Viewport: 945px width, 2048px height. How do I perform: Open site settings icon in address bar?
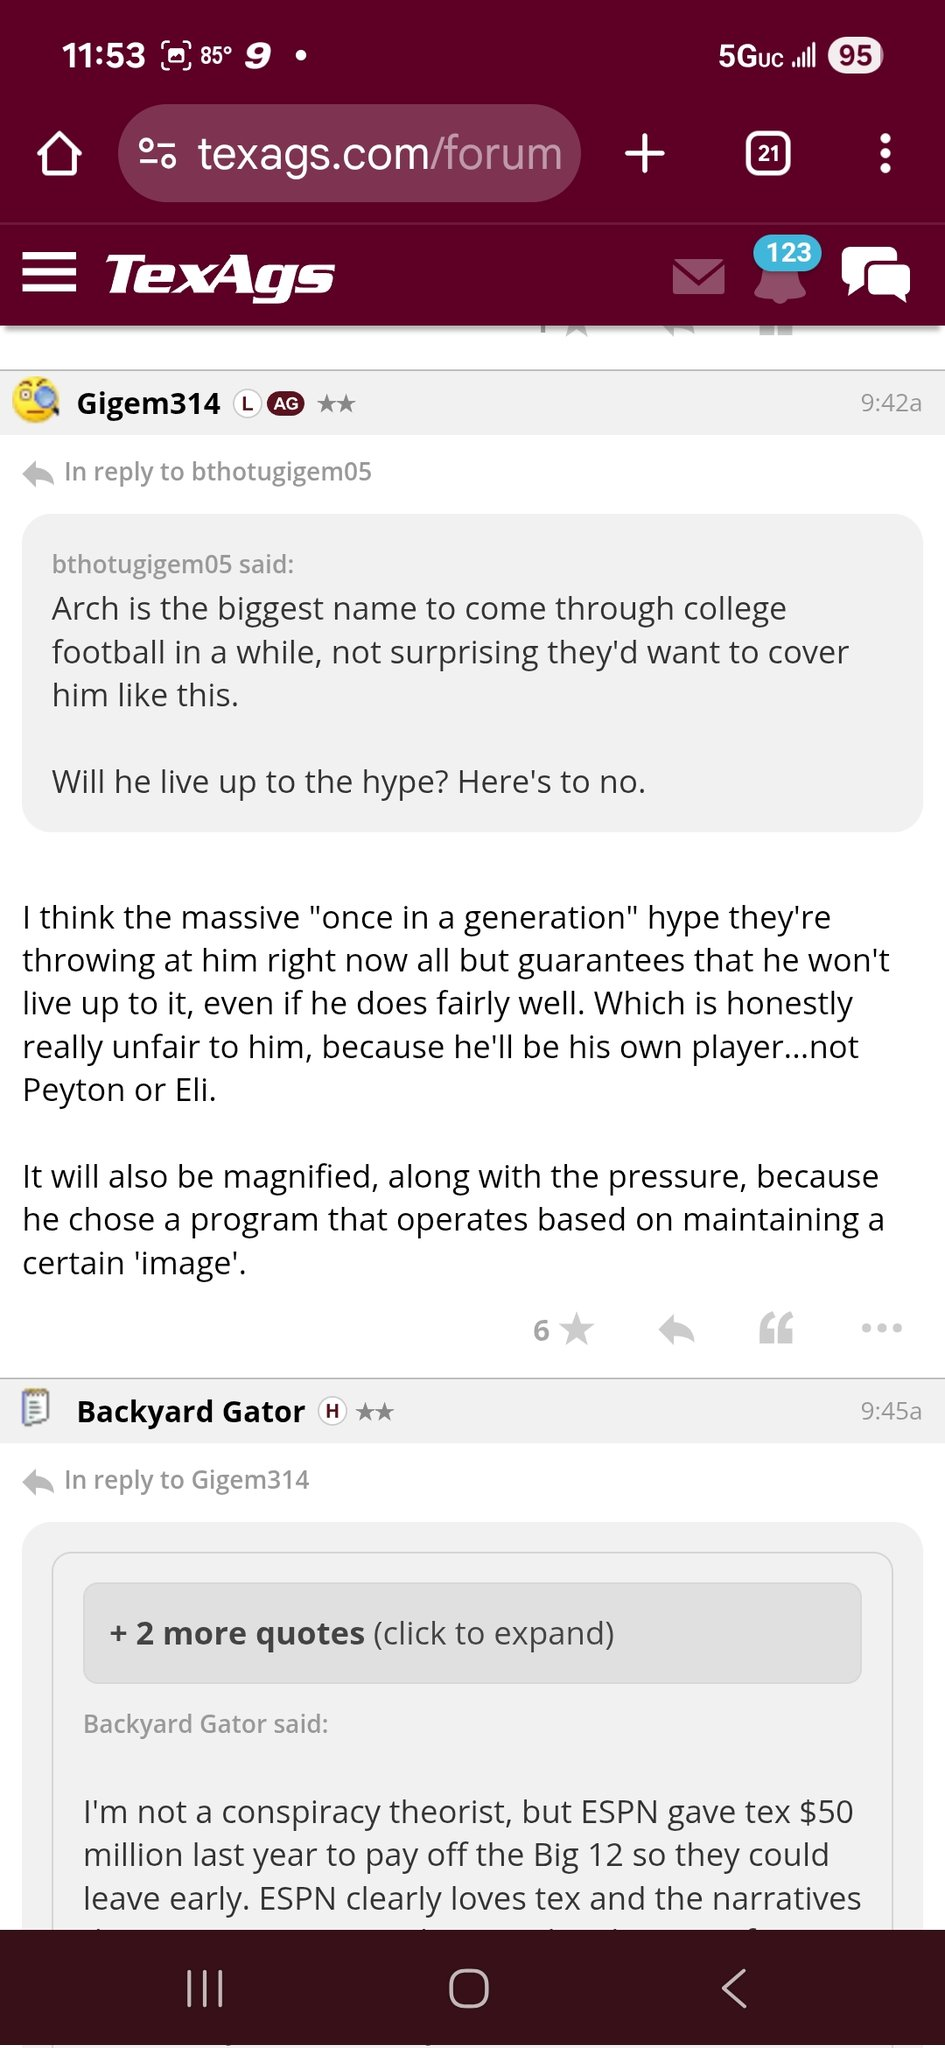[x=157, y=153]
